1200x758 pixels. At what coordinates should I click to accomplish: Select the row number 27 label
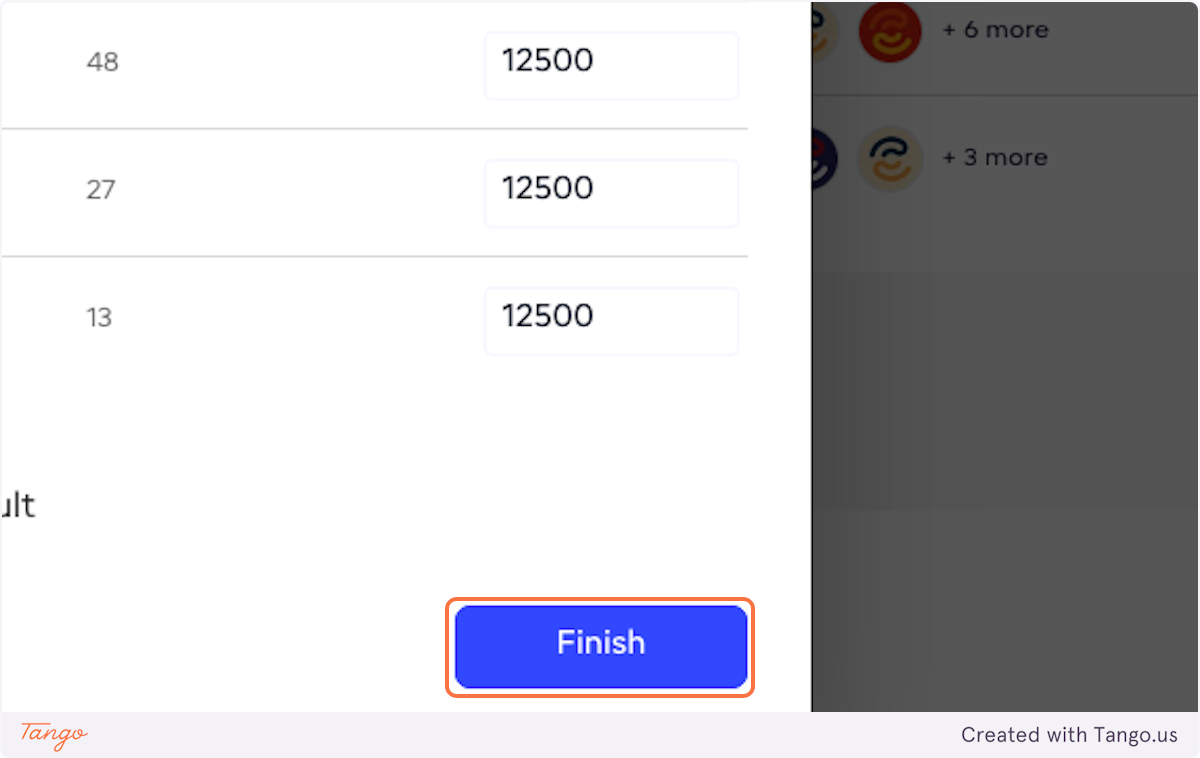coord(101,190)
